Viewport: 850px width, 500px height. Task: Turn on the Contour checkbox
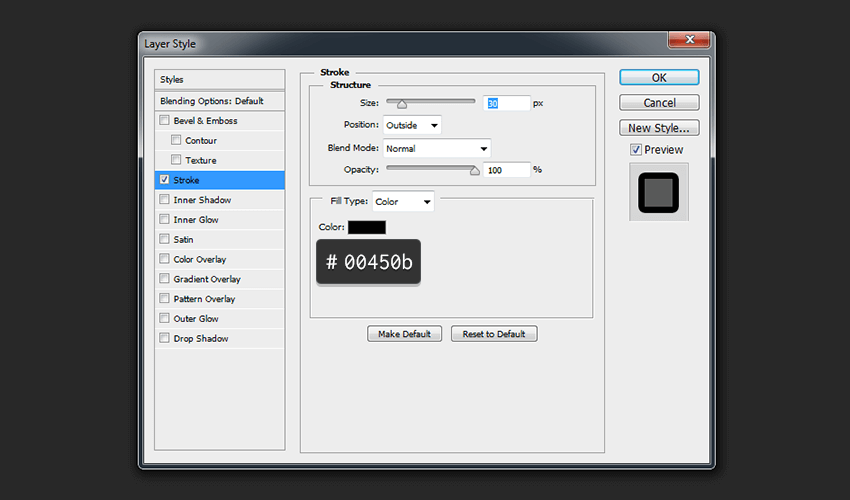point(176,141)
